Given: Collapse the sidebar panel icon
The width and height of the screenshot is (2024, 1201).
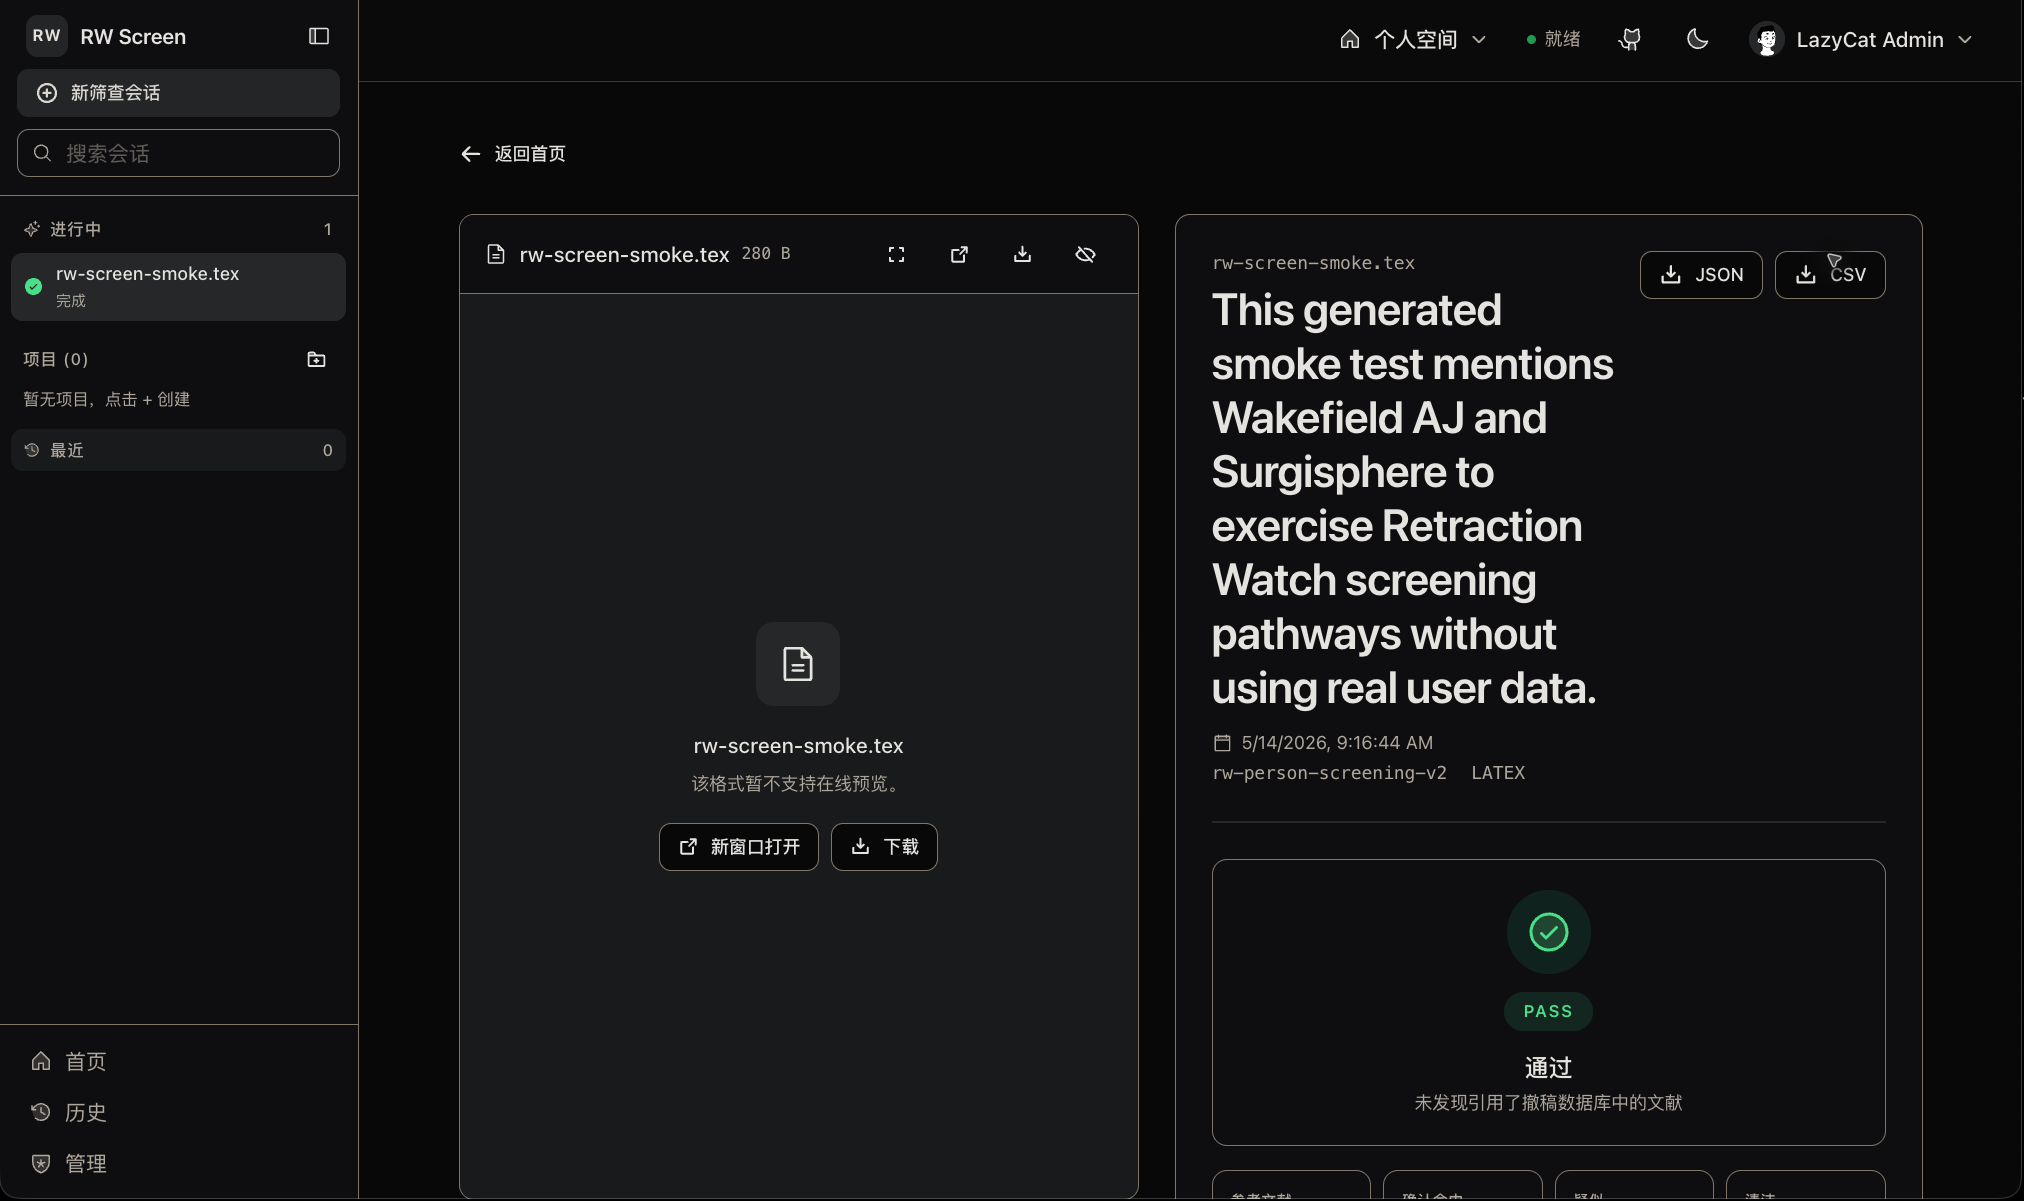Looking at the screenshot, I should click(x=319, y=36).
